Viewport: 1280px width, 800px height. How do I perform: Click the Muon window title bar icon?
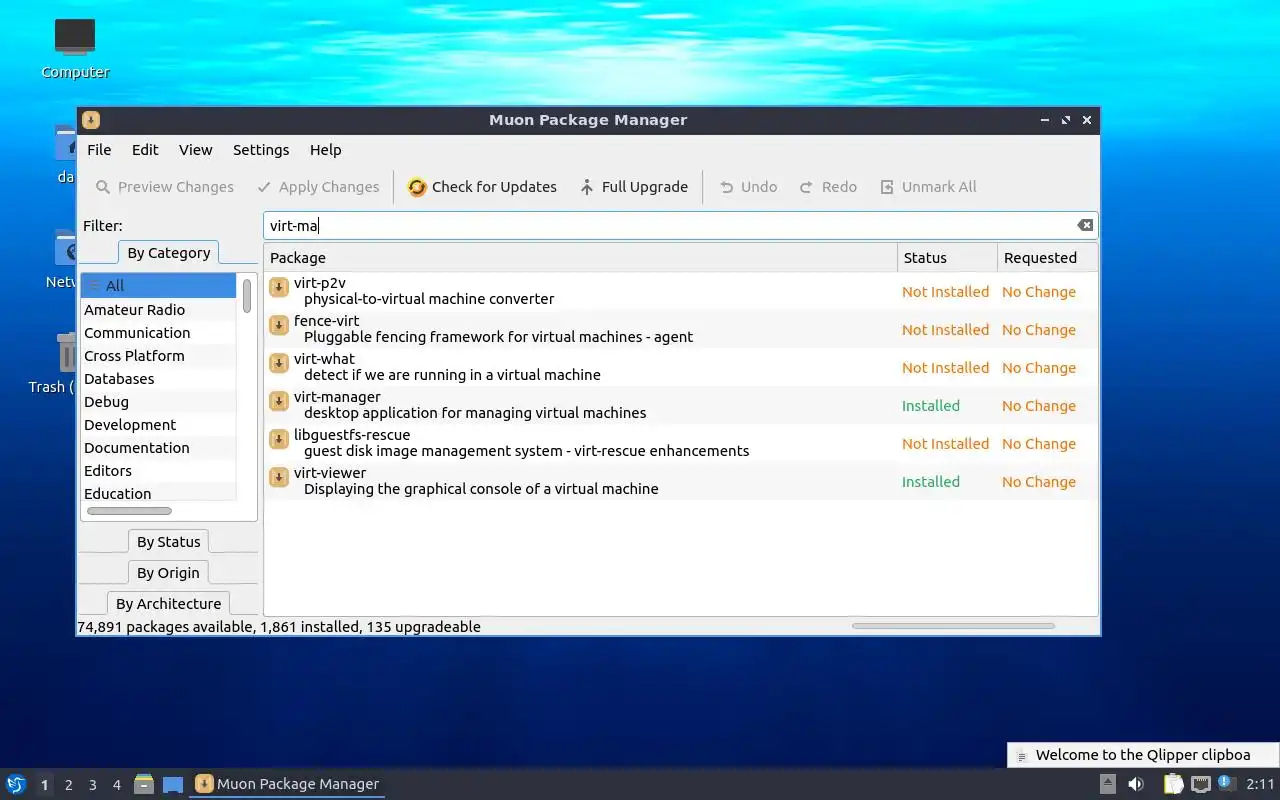[91, 120]
